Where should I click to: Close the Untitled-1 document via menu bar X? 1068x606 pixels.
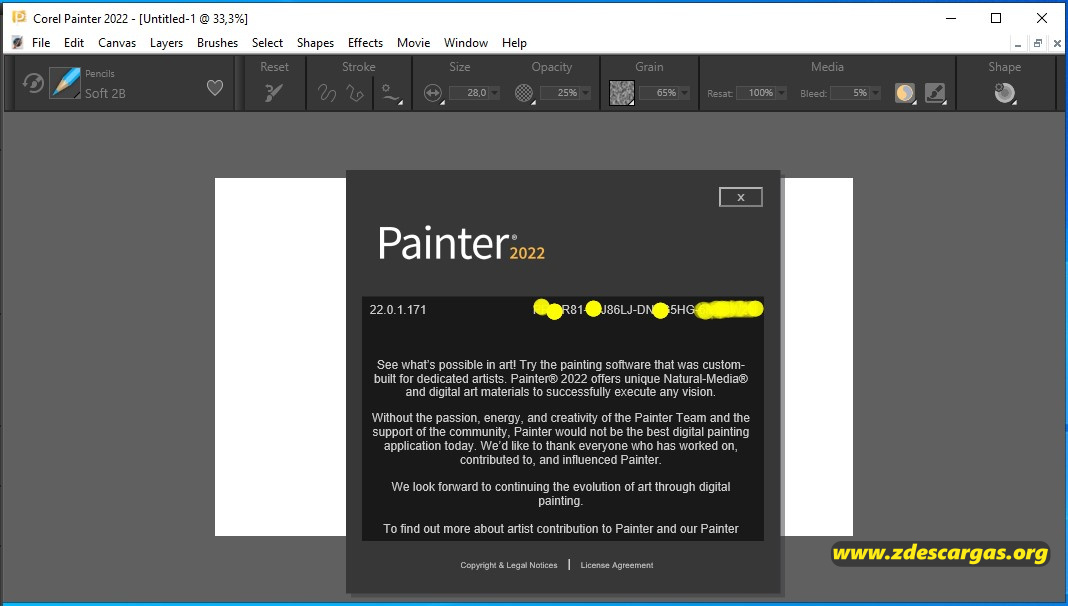(1057, 44)
